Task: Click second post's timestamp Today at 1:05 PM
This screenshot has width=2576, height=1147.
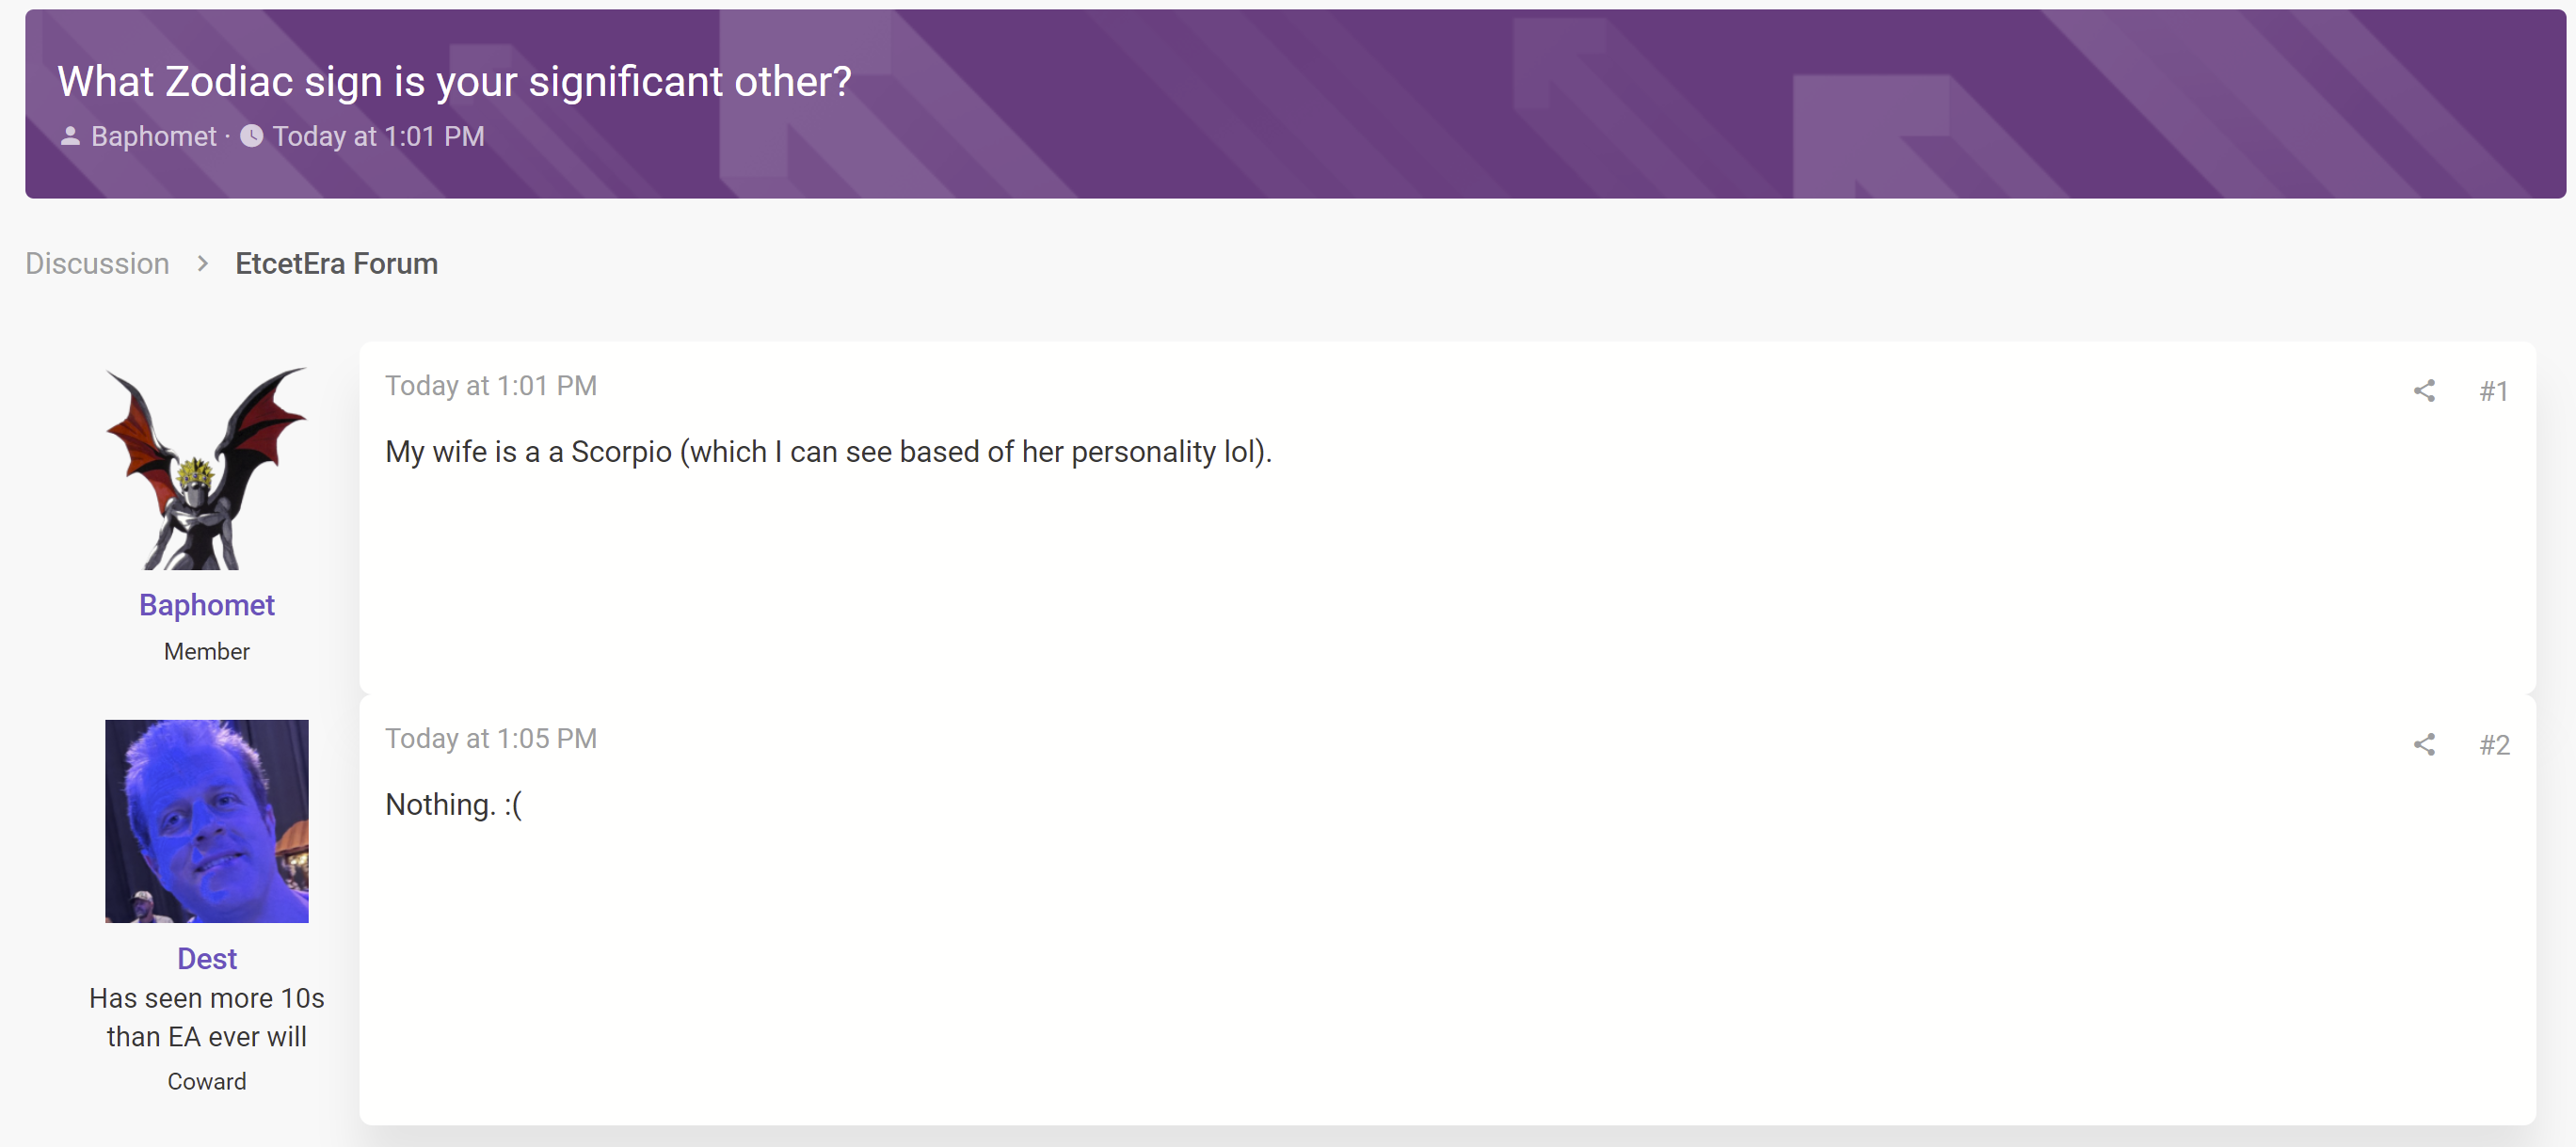Action: 491,739
